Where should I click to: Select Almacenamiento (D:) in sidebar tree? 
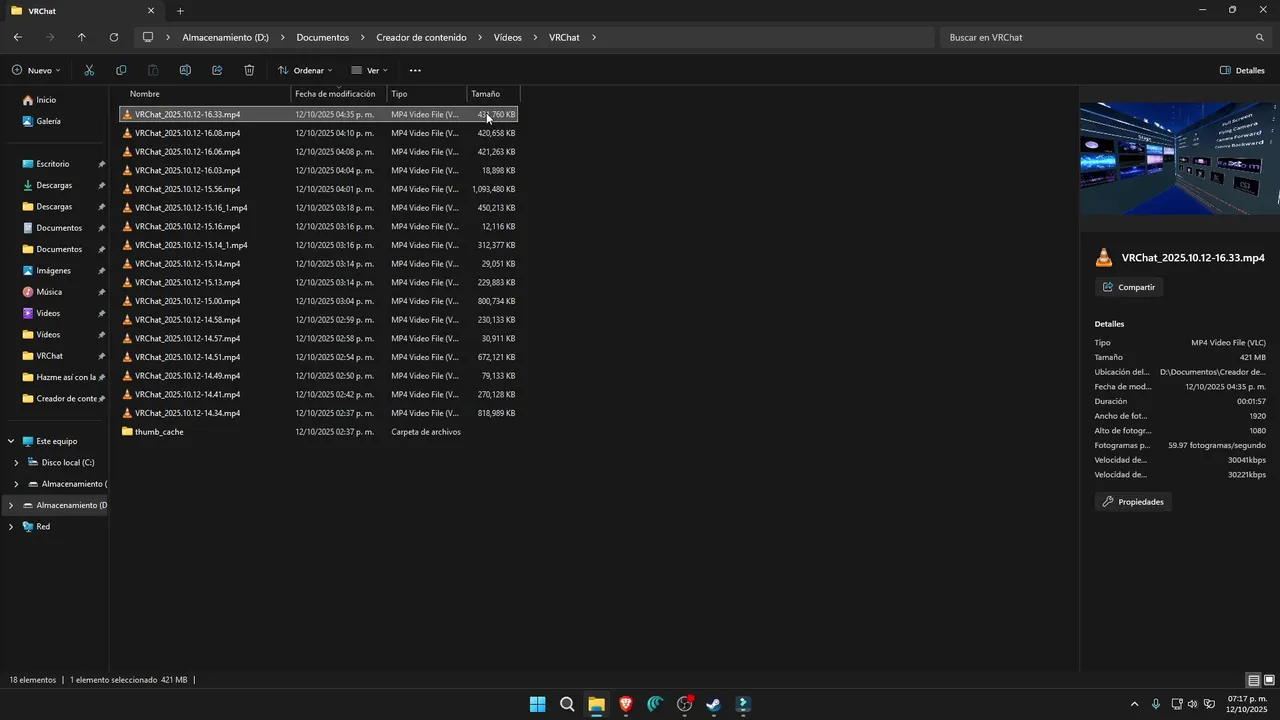56,505
